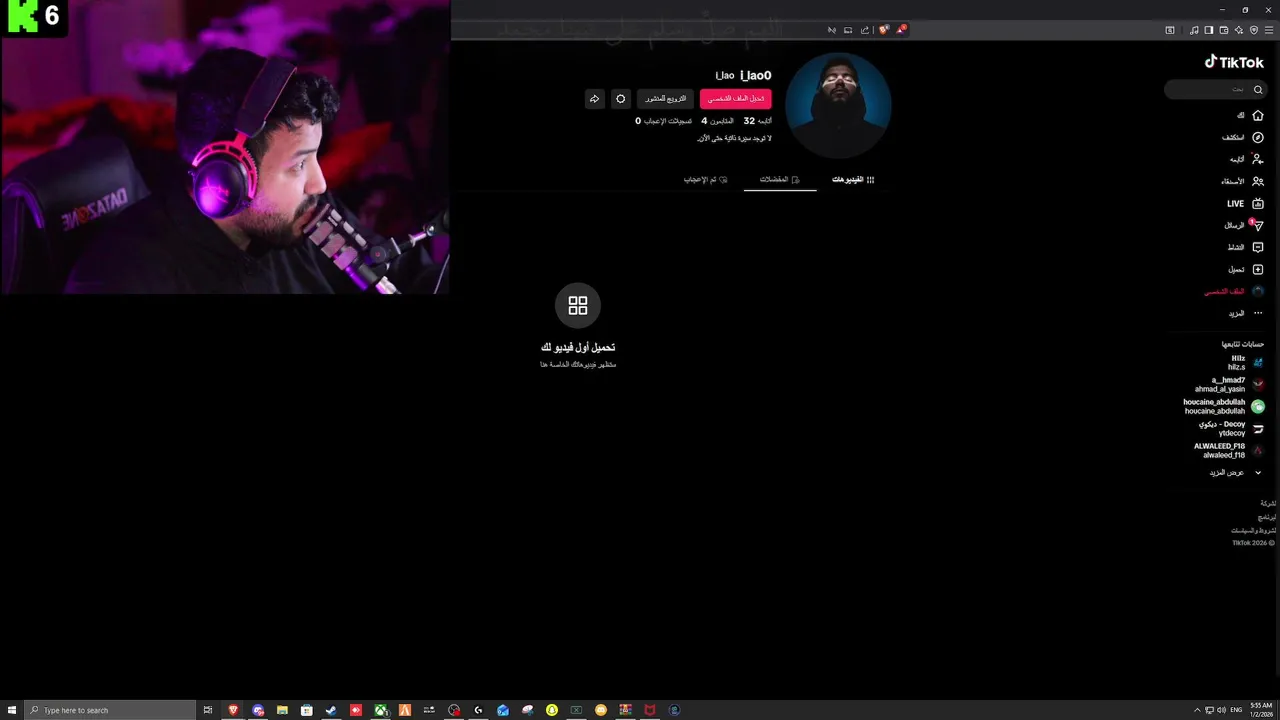Open the Friends icon in TikTok sidebar
This screenshot has width=1280, height=720.
1258,181
